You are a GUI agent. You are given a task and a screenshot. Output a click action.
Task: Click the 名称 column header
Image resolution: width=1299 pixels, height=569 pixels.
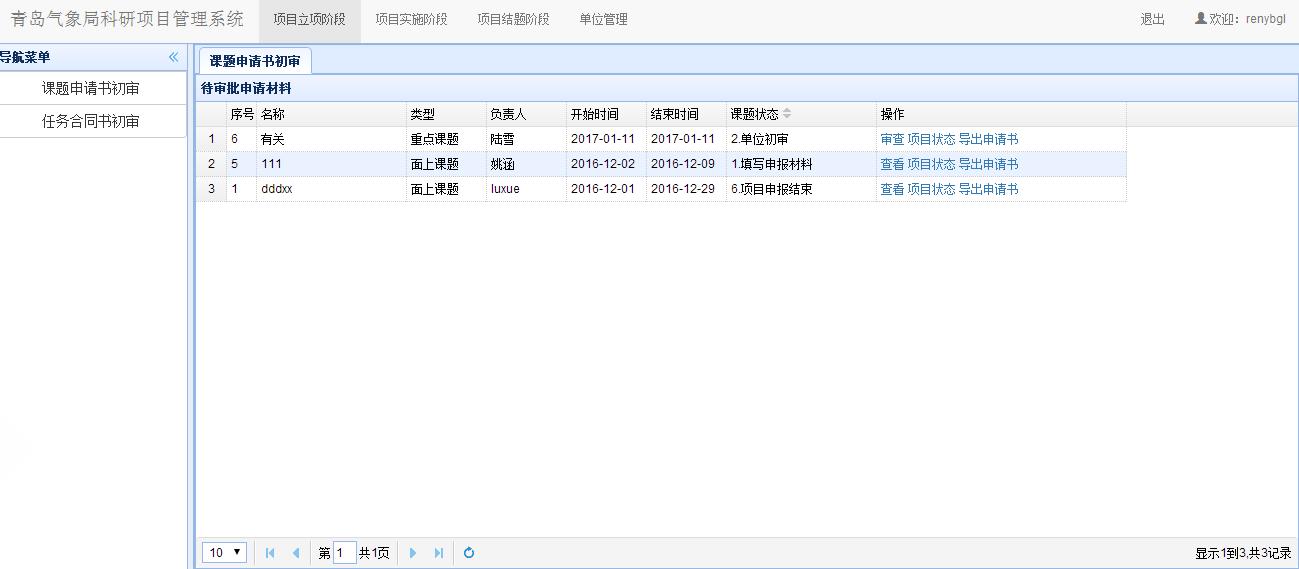(x=332, y=114)
